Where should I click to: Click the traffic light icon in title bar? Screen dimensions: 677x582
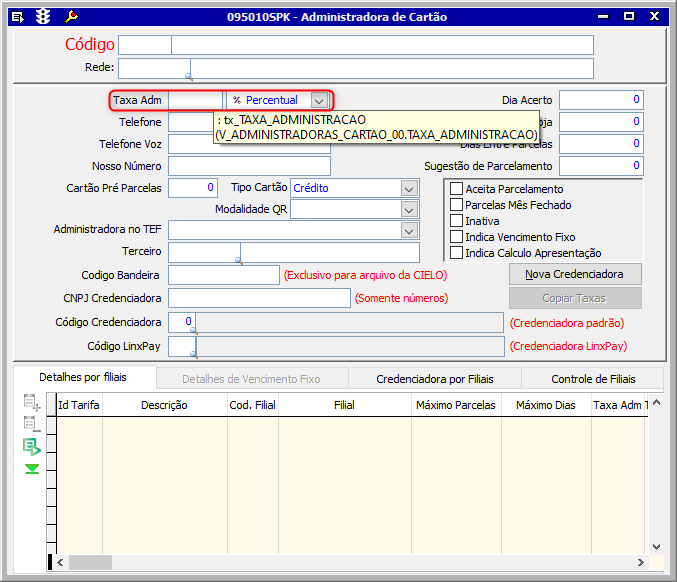click(x=43, y=17)
